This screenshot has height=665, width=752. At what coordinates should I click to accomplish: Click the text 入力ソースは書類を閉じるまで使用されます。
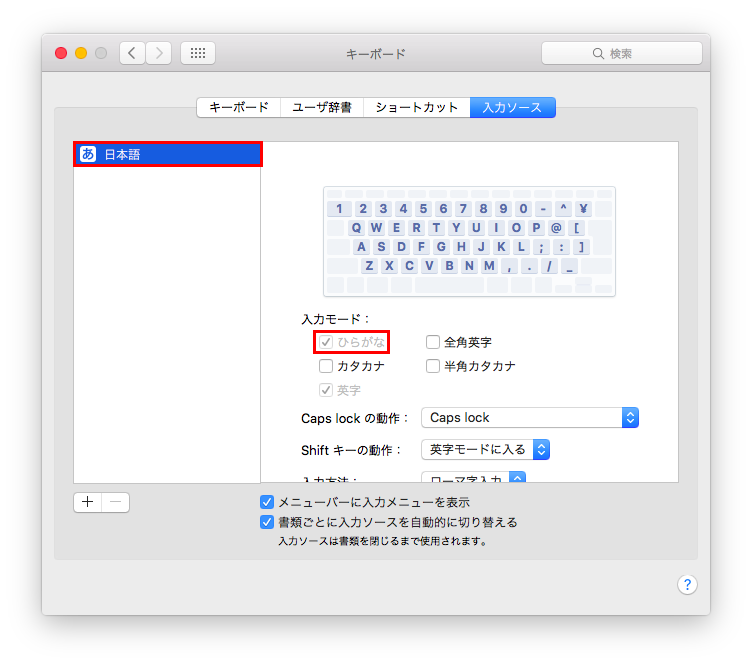coord(383,541)
